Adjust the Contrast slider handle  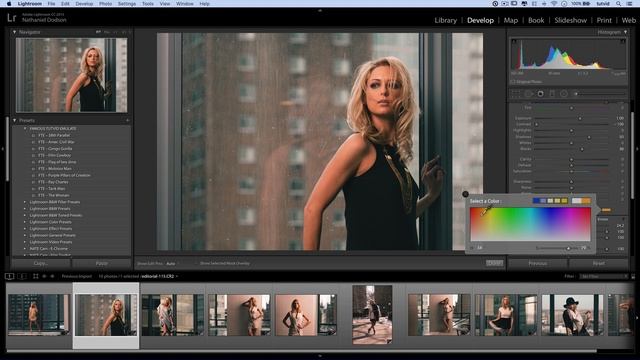(x=536, y=124)
